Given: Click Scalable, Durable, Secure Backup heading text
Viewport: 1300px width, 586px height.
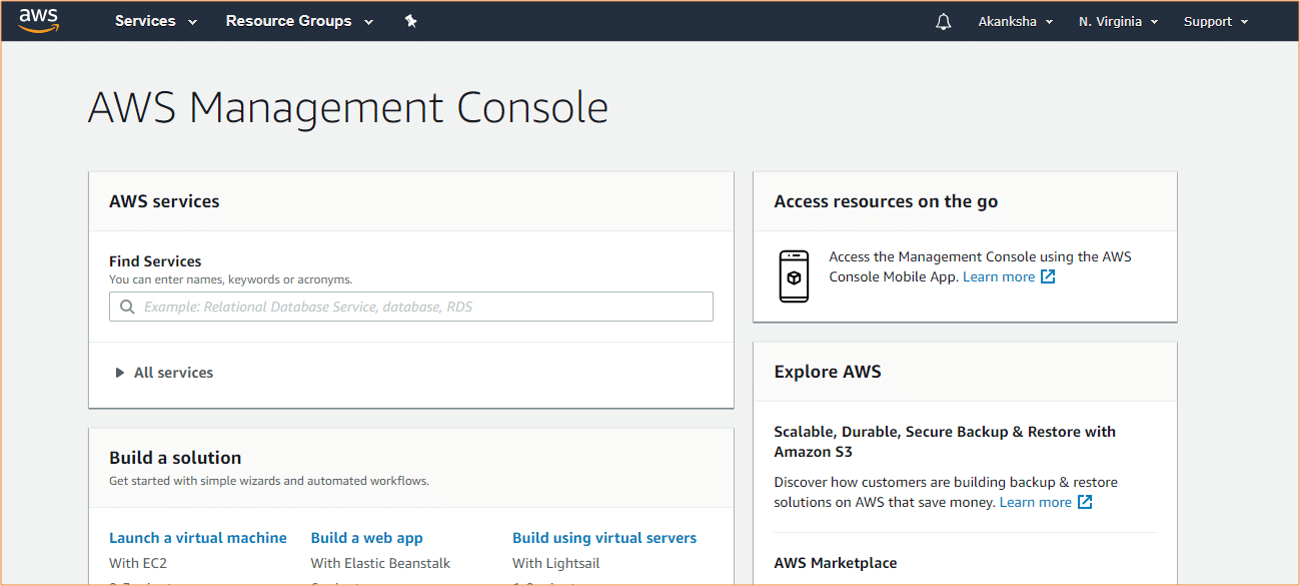Looking at the screenshot, I should click(x=945, y=442).
